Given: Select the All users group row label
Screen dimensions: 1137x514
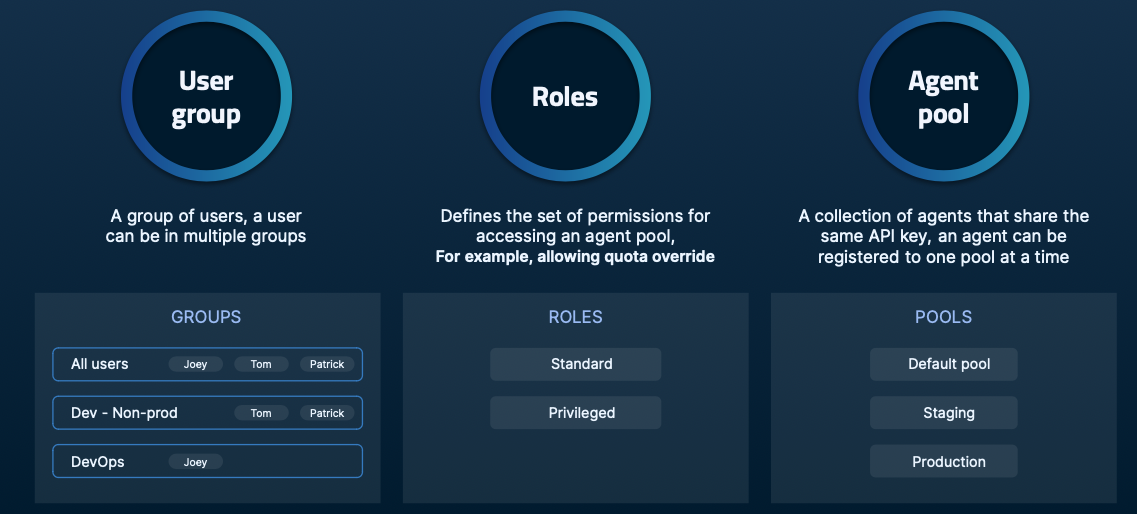Looking at the screenshot, I should tap(100, 364).
